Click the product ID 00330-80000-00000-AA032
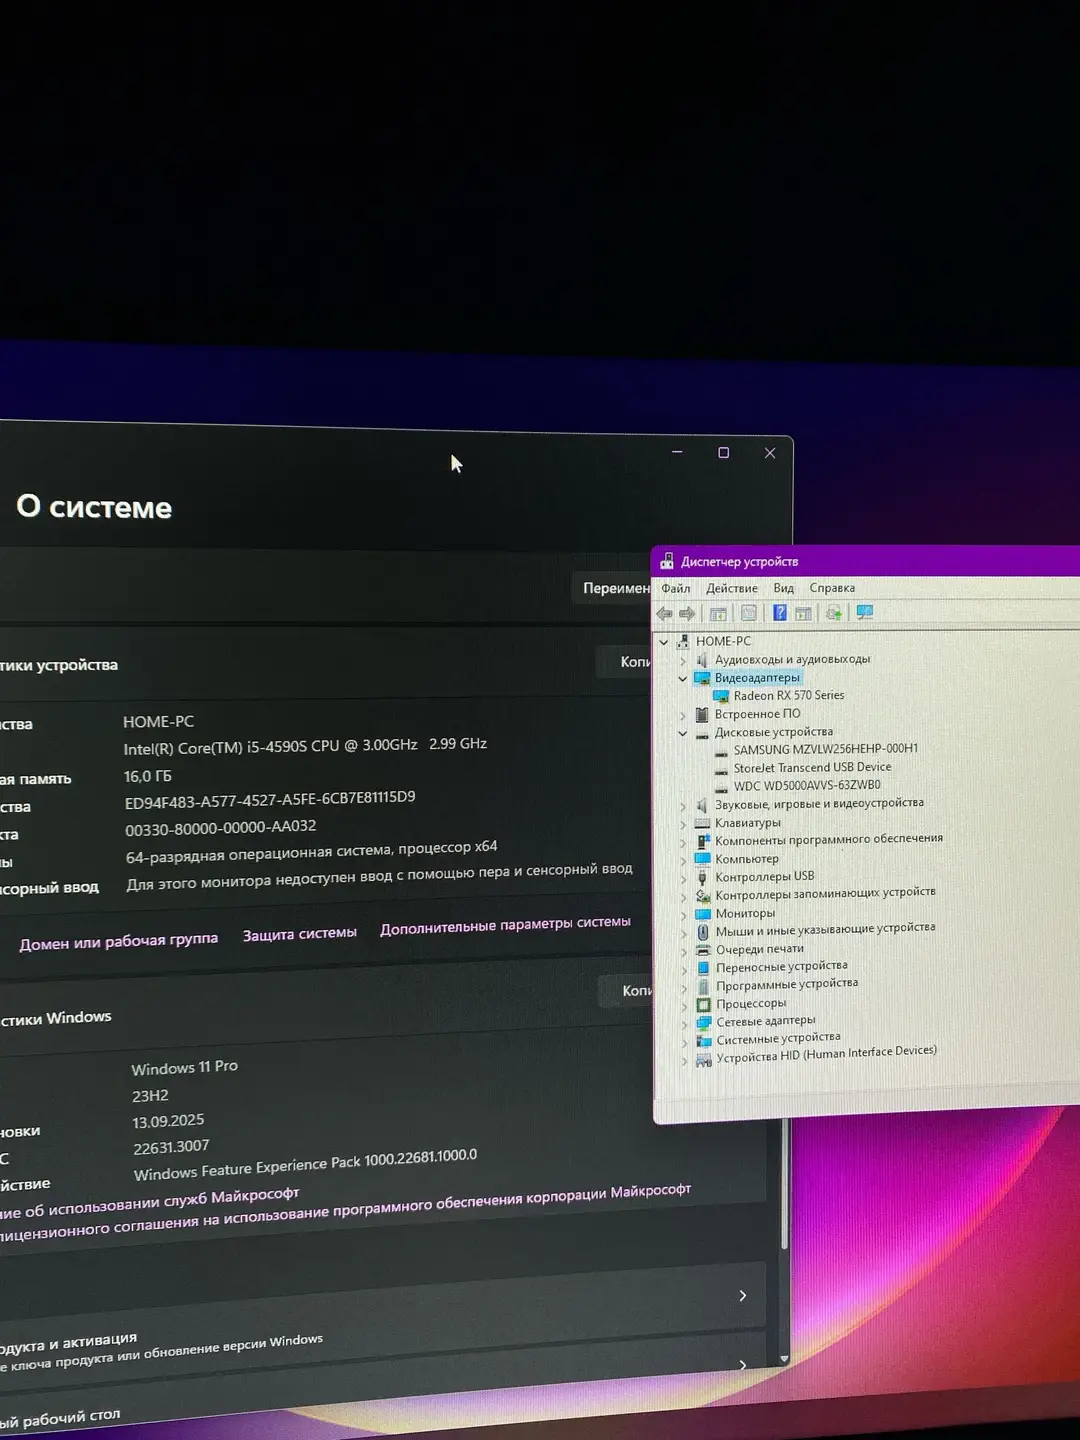 tap(221, 828)
